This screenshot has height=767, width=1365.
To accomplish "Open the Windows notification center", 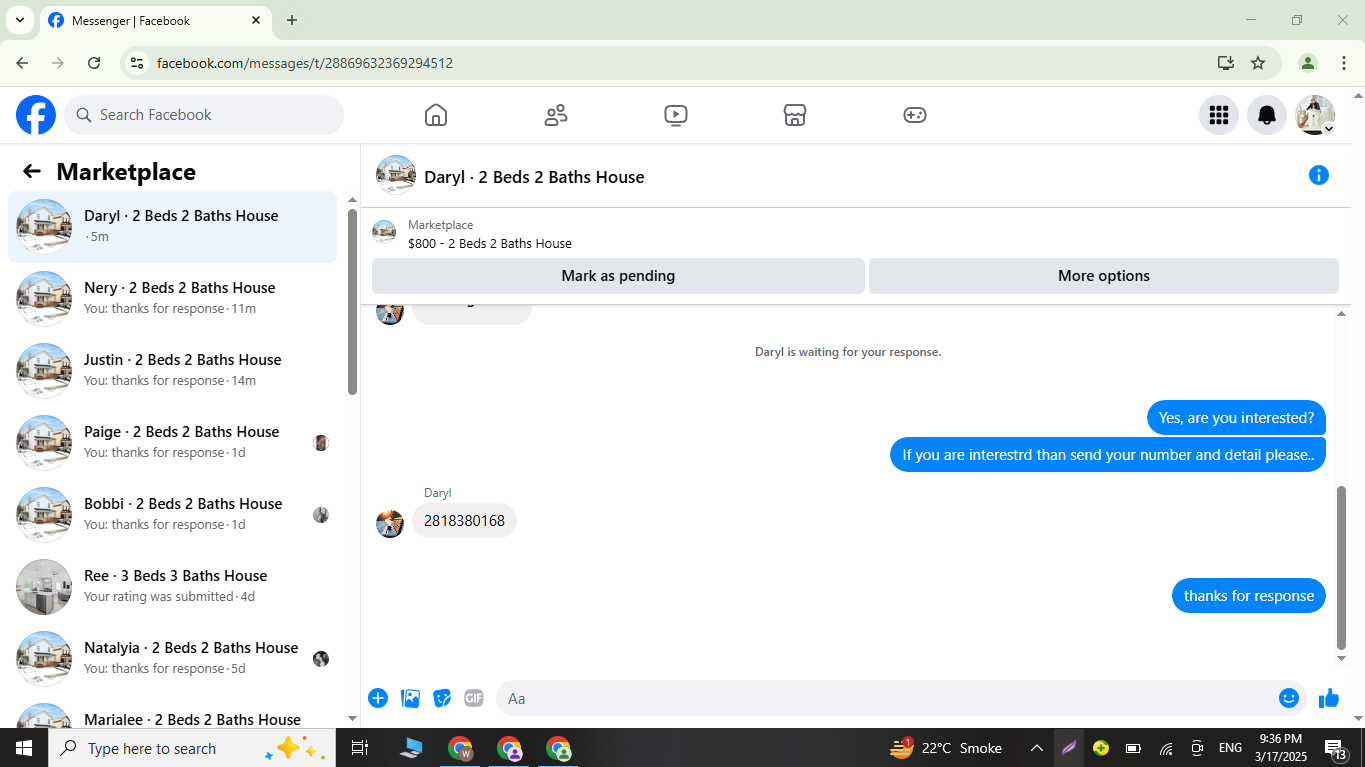I will pos(1336,748).
